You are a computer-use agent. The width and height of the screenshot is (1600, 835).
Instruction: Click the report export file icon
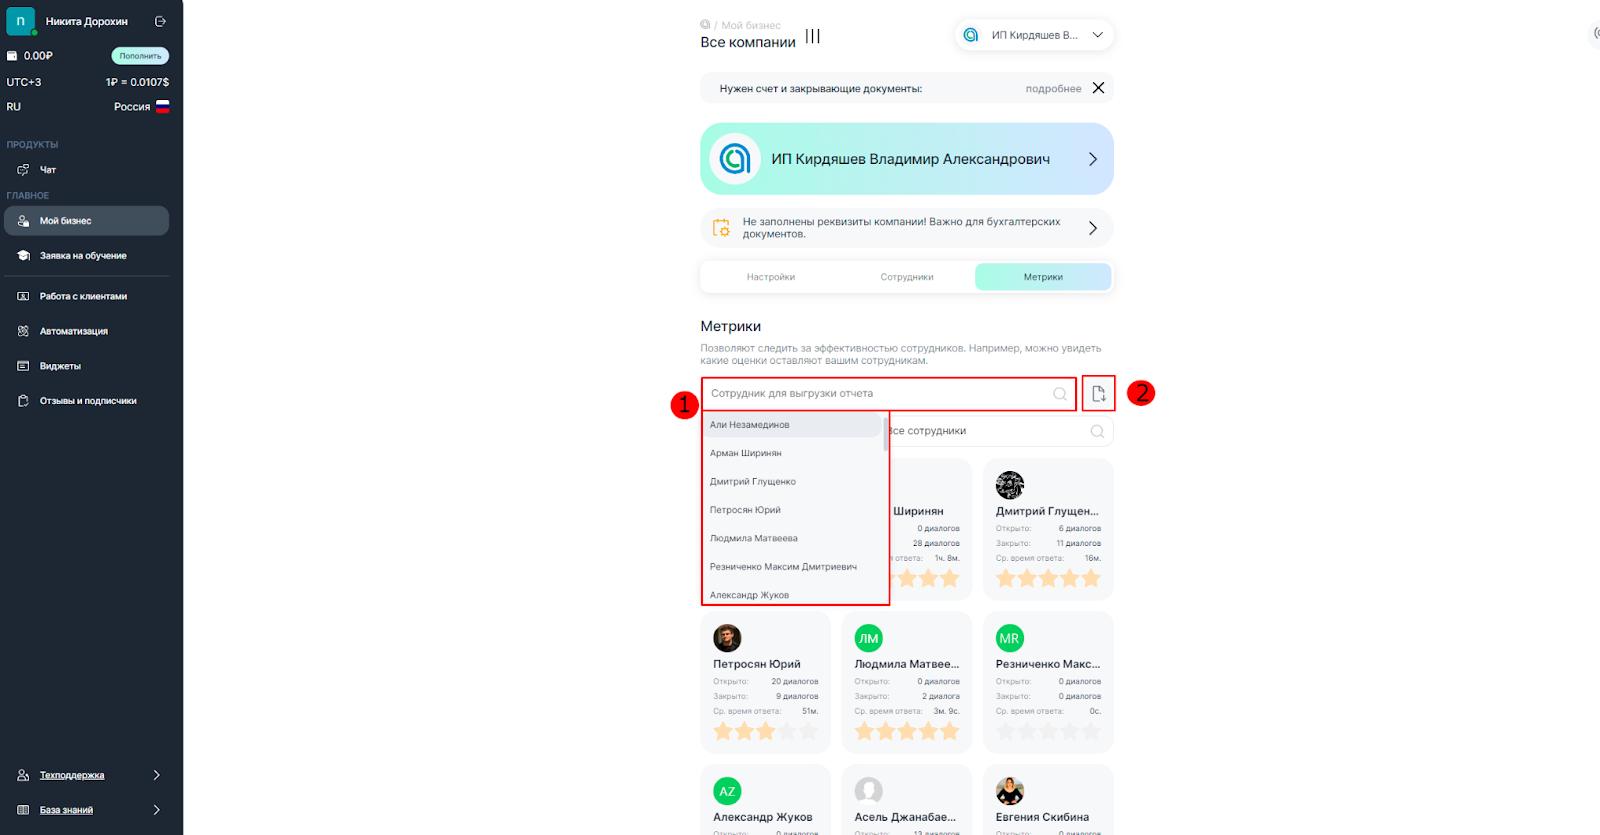coord(1098,394)
